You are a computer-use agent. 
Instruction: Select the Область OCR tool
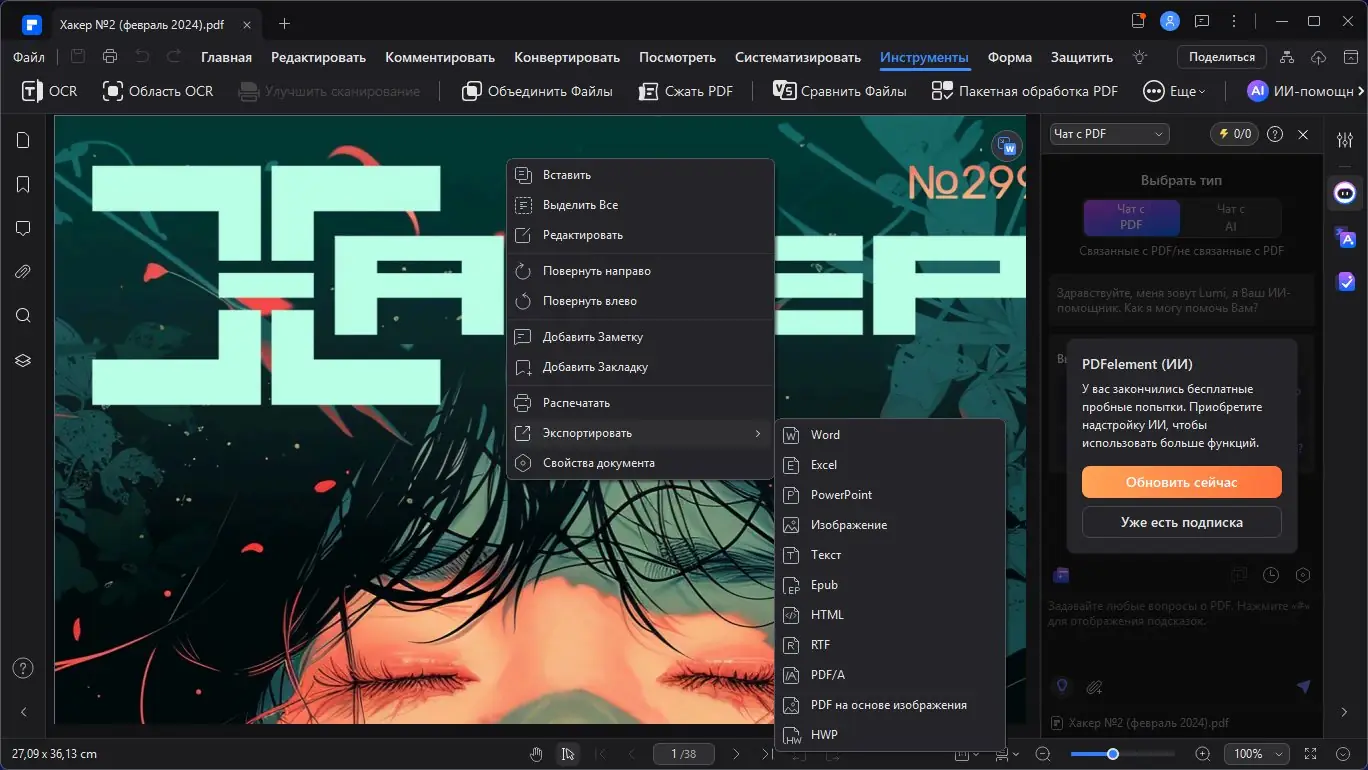click(x=158, y=91)
